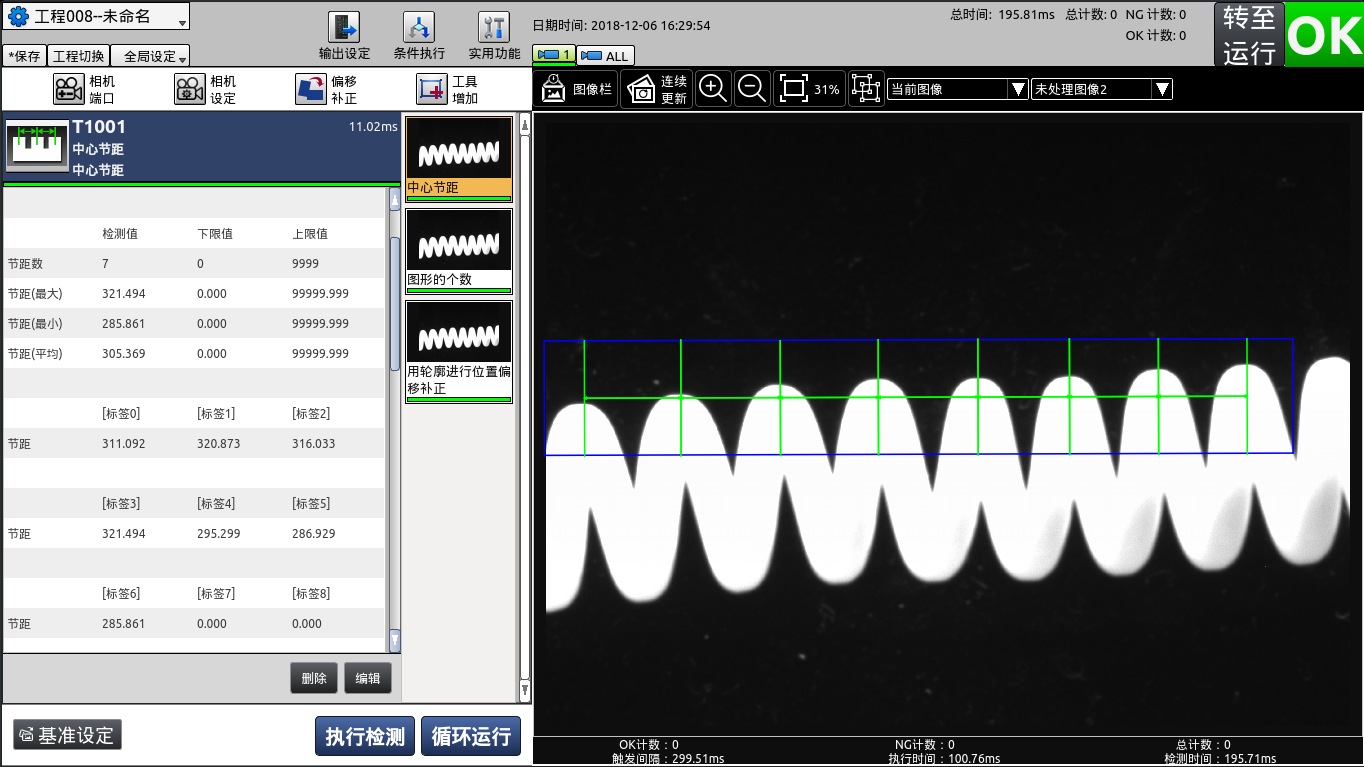Click the 删除 delete button
Screen dimensions: 1364x767
point(314,678)
